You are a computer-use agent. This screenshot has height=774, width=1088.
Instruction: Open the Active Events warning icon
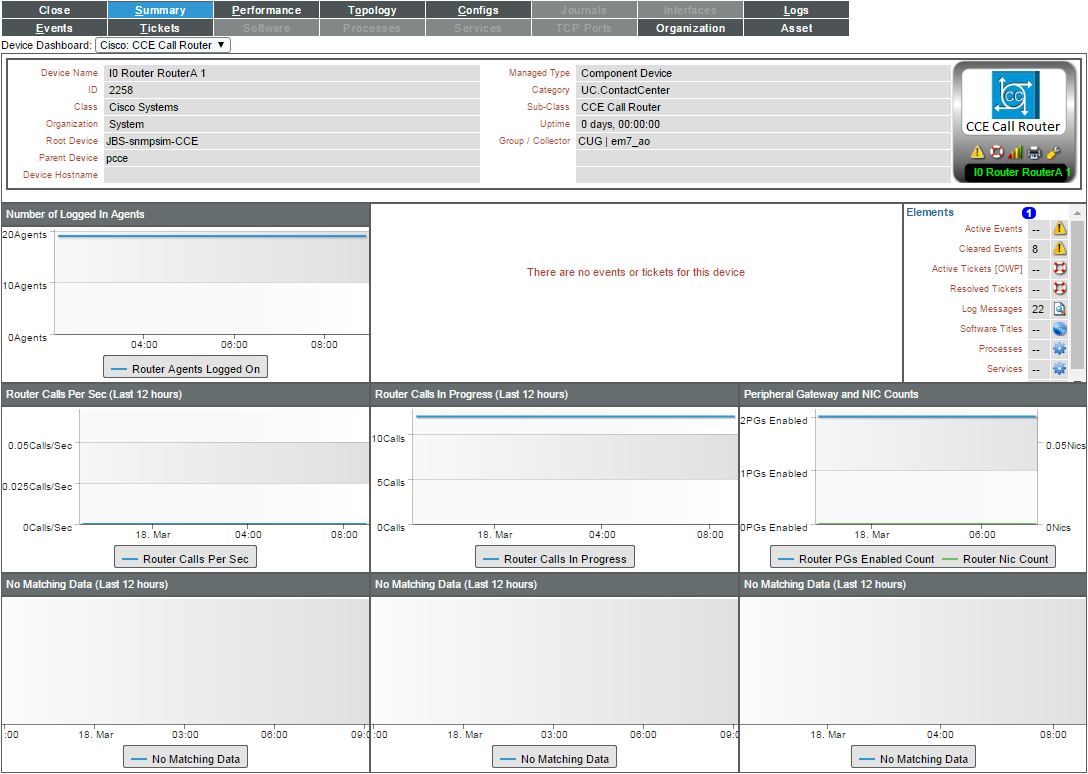pyautogui.click(x=1059, y=228)
